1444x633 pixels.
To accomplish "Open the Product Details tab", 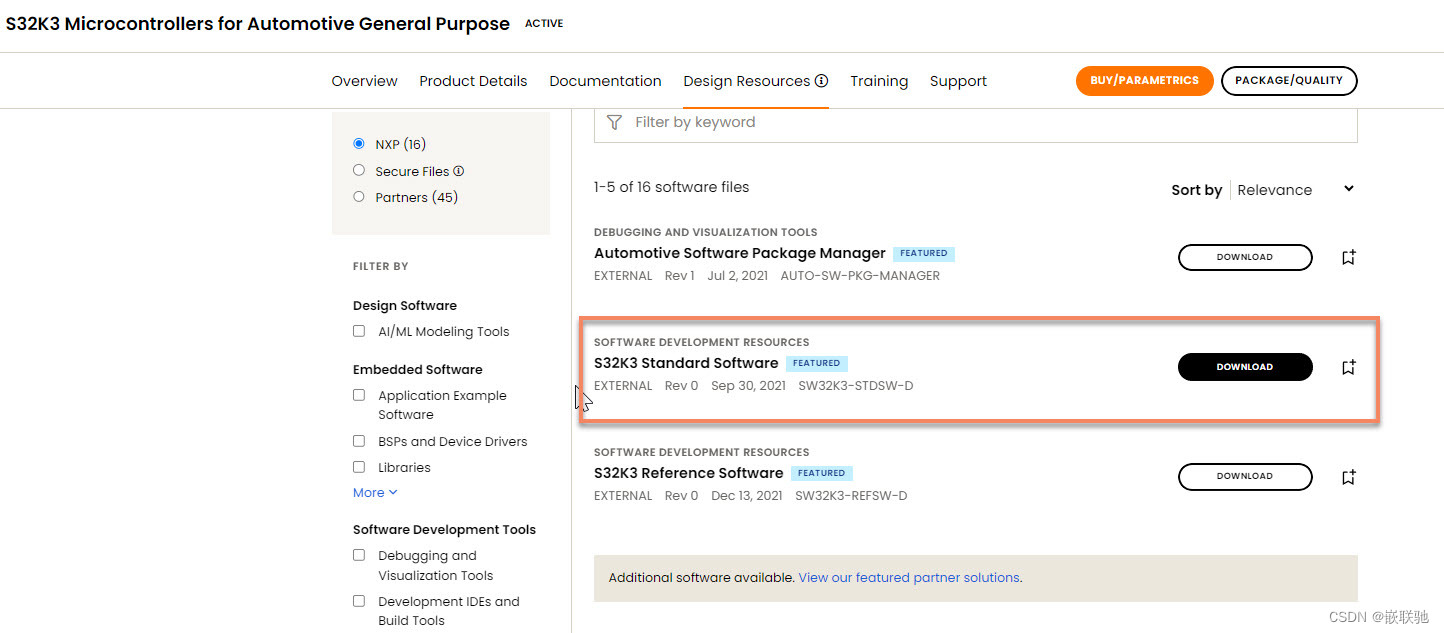I will click(473, 81).
